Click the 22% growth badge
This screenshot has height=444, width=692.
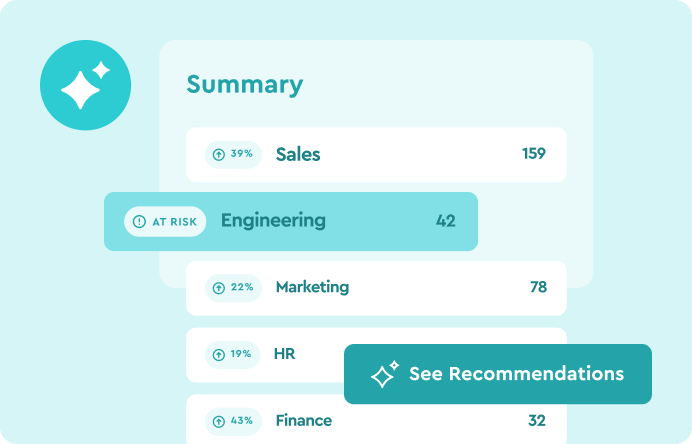tap(234, 287)
